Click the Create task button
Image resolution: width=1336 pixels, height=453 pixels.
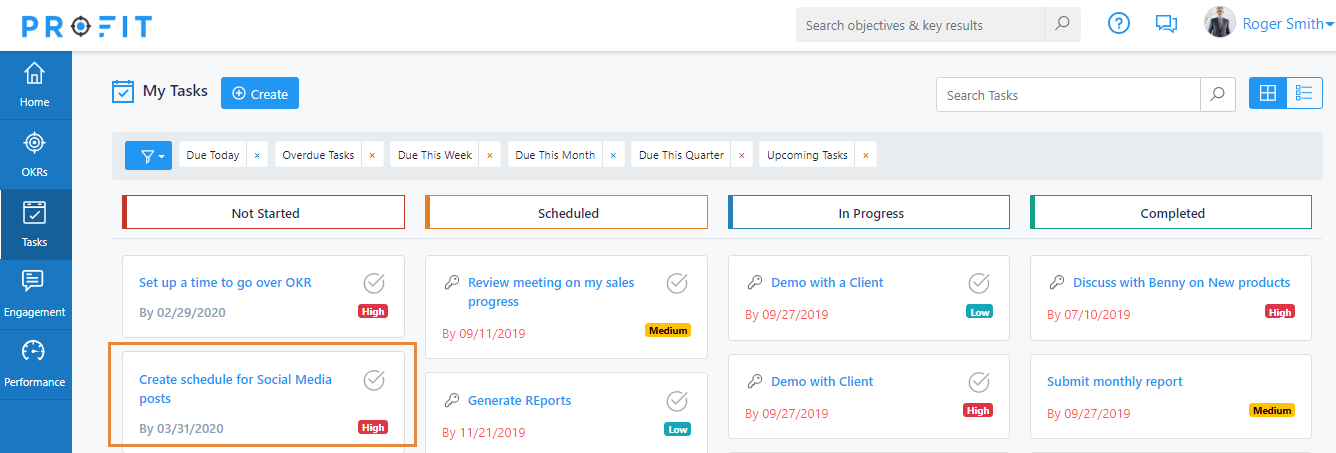260,93
